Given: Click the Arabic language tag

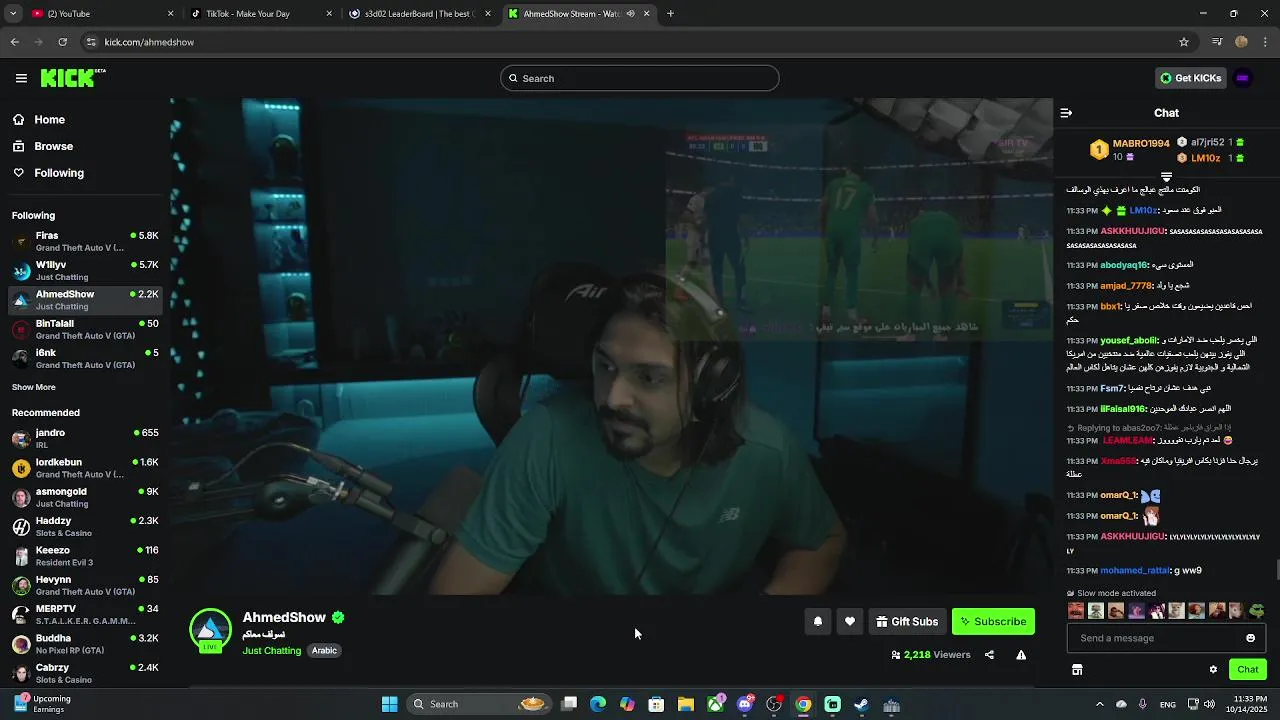Looking at the screenshot, I should [x=324, y=650].
